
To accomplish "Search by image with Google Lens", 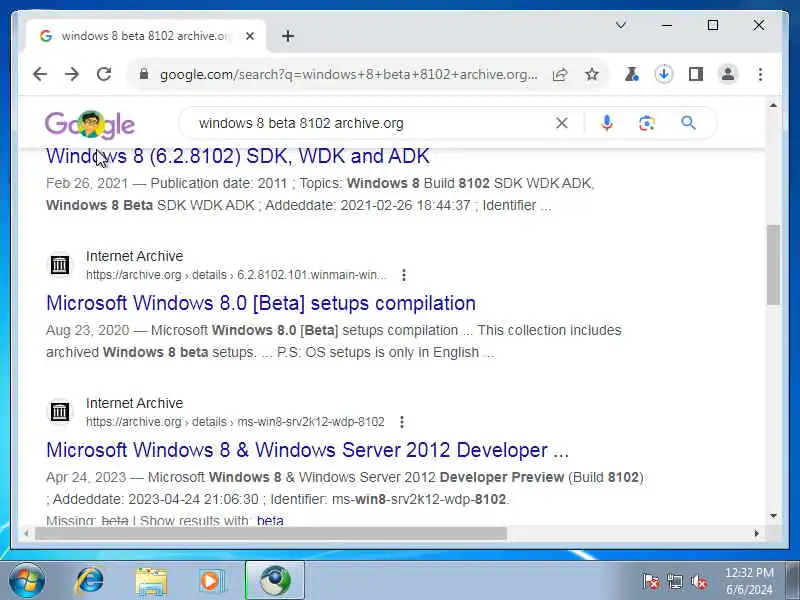I will click(x=647, y=123).
